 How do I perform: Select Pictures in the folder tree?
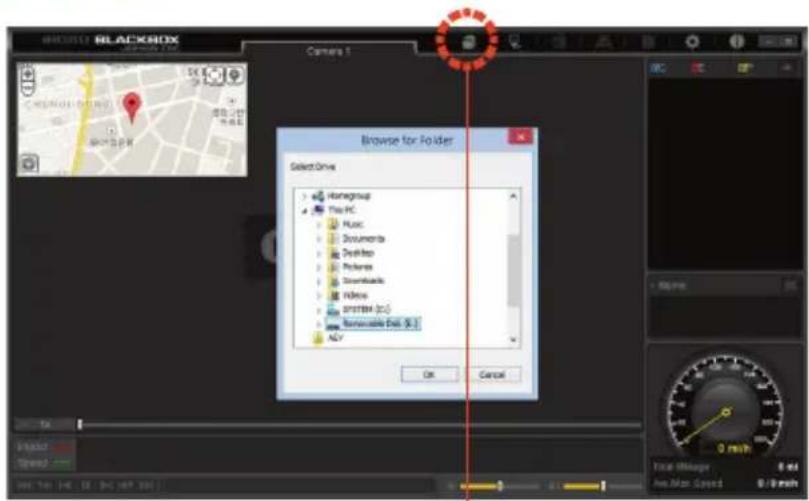tap(358, 267)
